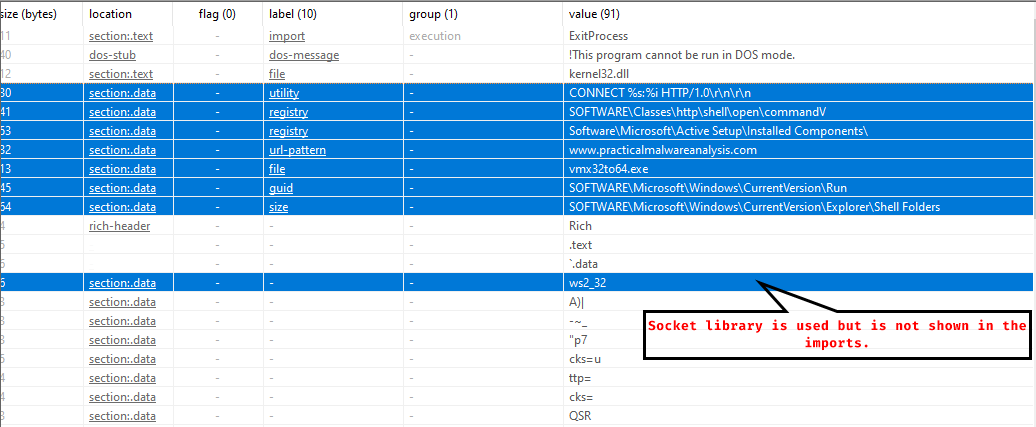This screenshot has height=427, width=1036.
Task: Click the label (10) column header
Action: tap(292, 14)
